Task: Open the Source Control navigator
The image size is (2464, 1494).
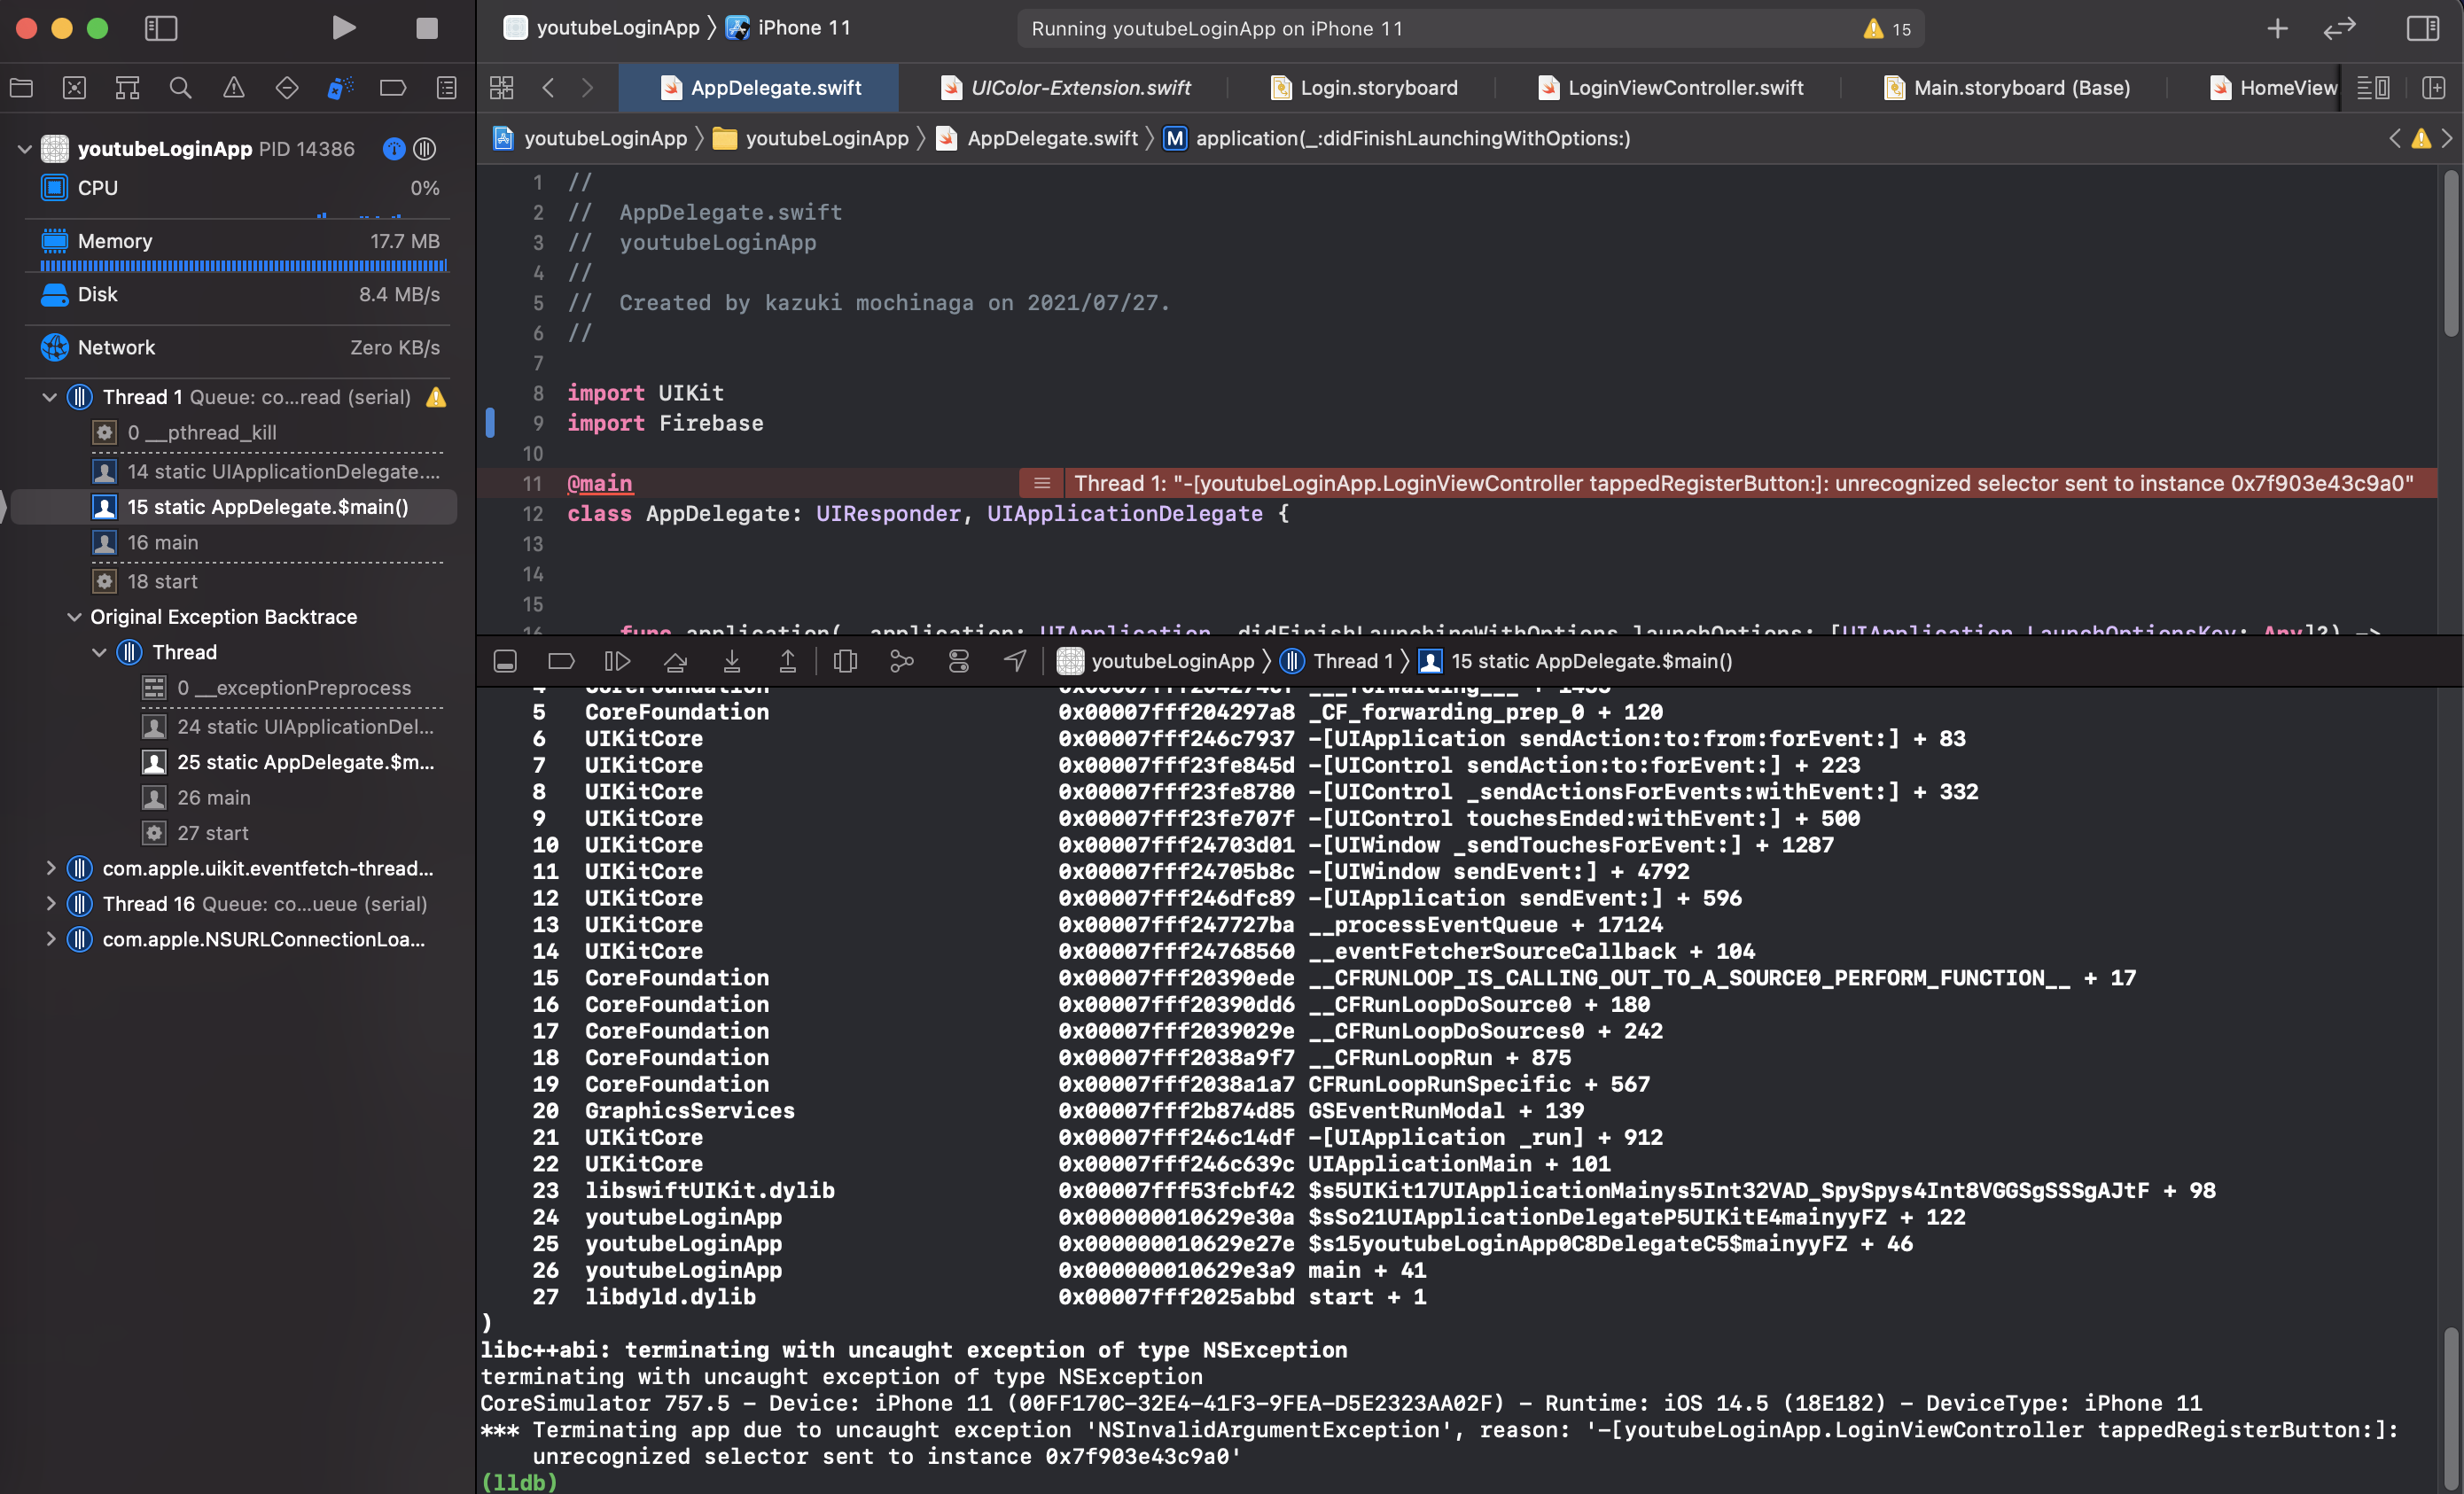Action: [x=75, y=88]
